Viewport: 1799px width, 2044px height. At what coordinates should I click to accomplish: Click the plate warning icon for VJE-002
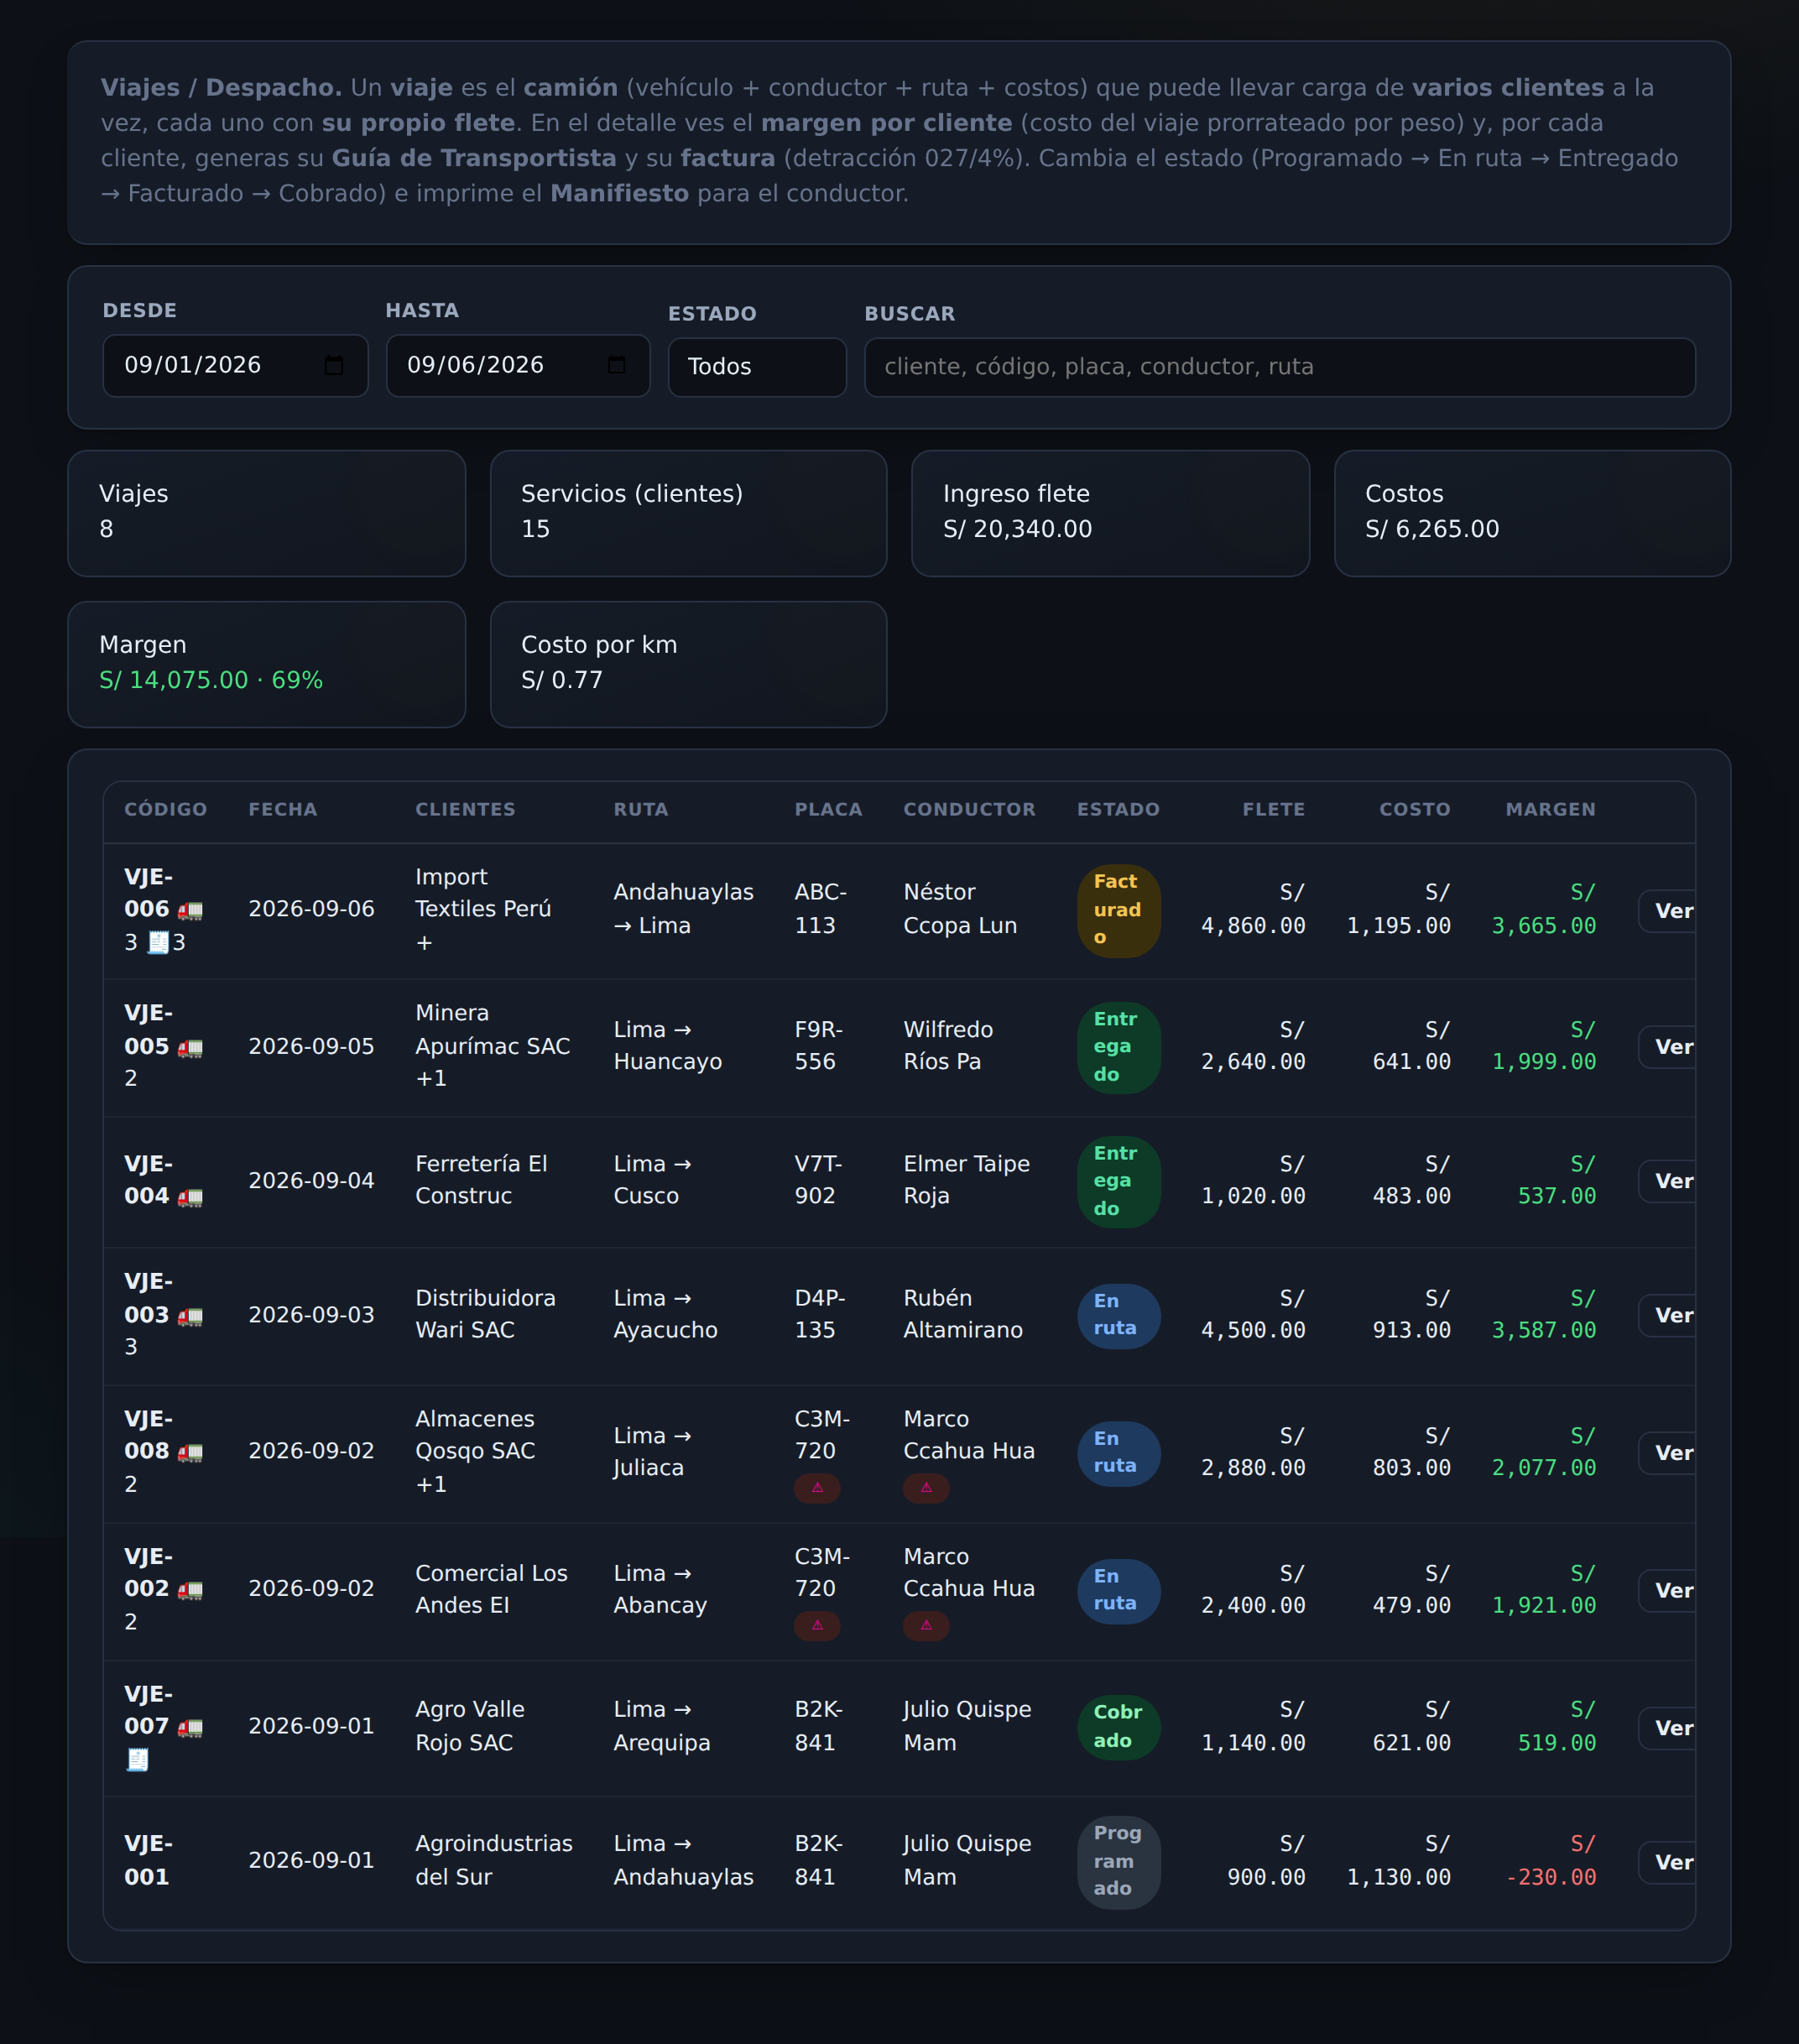(x=817, y=1626)
